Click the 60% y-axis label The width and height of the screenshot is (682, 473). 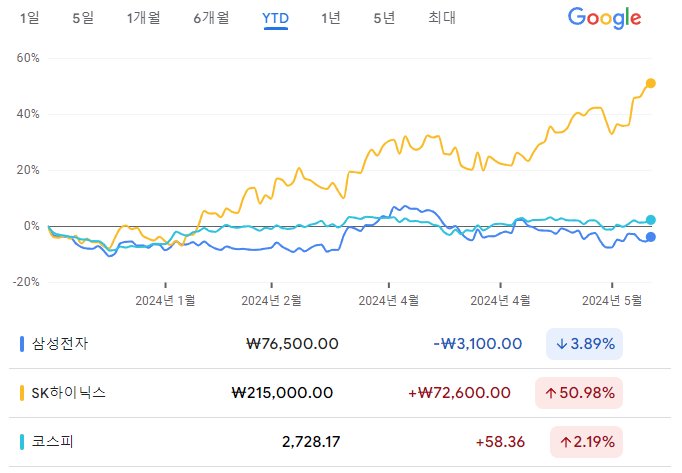tap(28, 58)
